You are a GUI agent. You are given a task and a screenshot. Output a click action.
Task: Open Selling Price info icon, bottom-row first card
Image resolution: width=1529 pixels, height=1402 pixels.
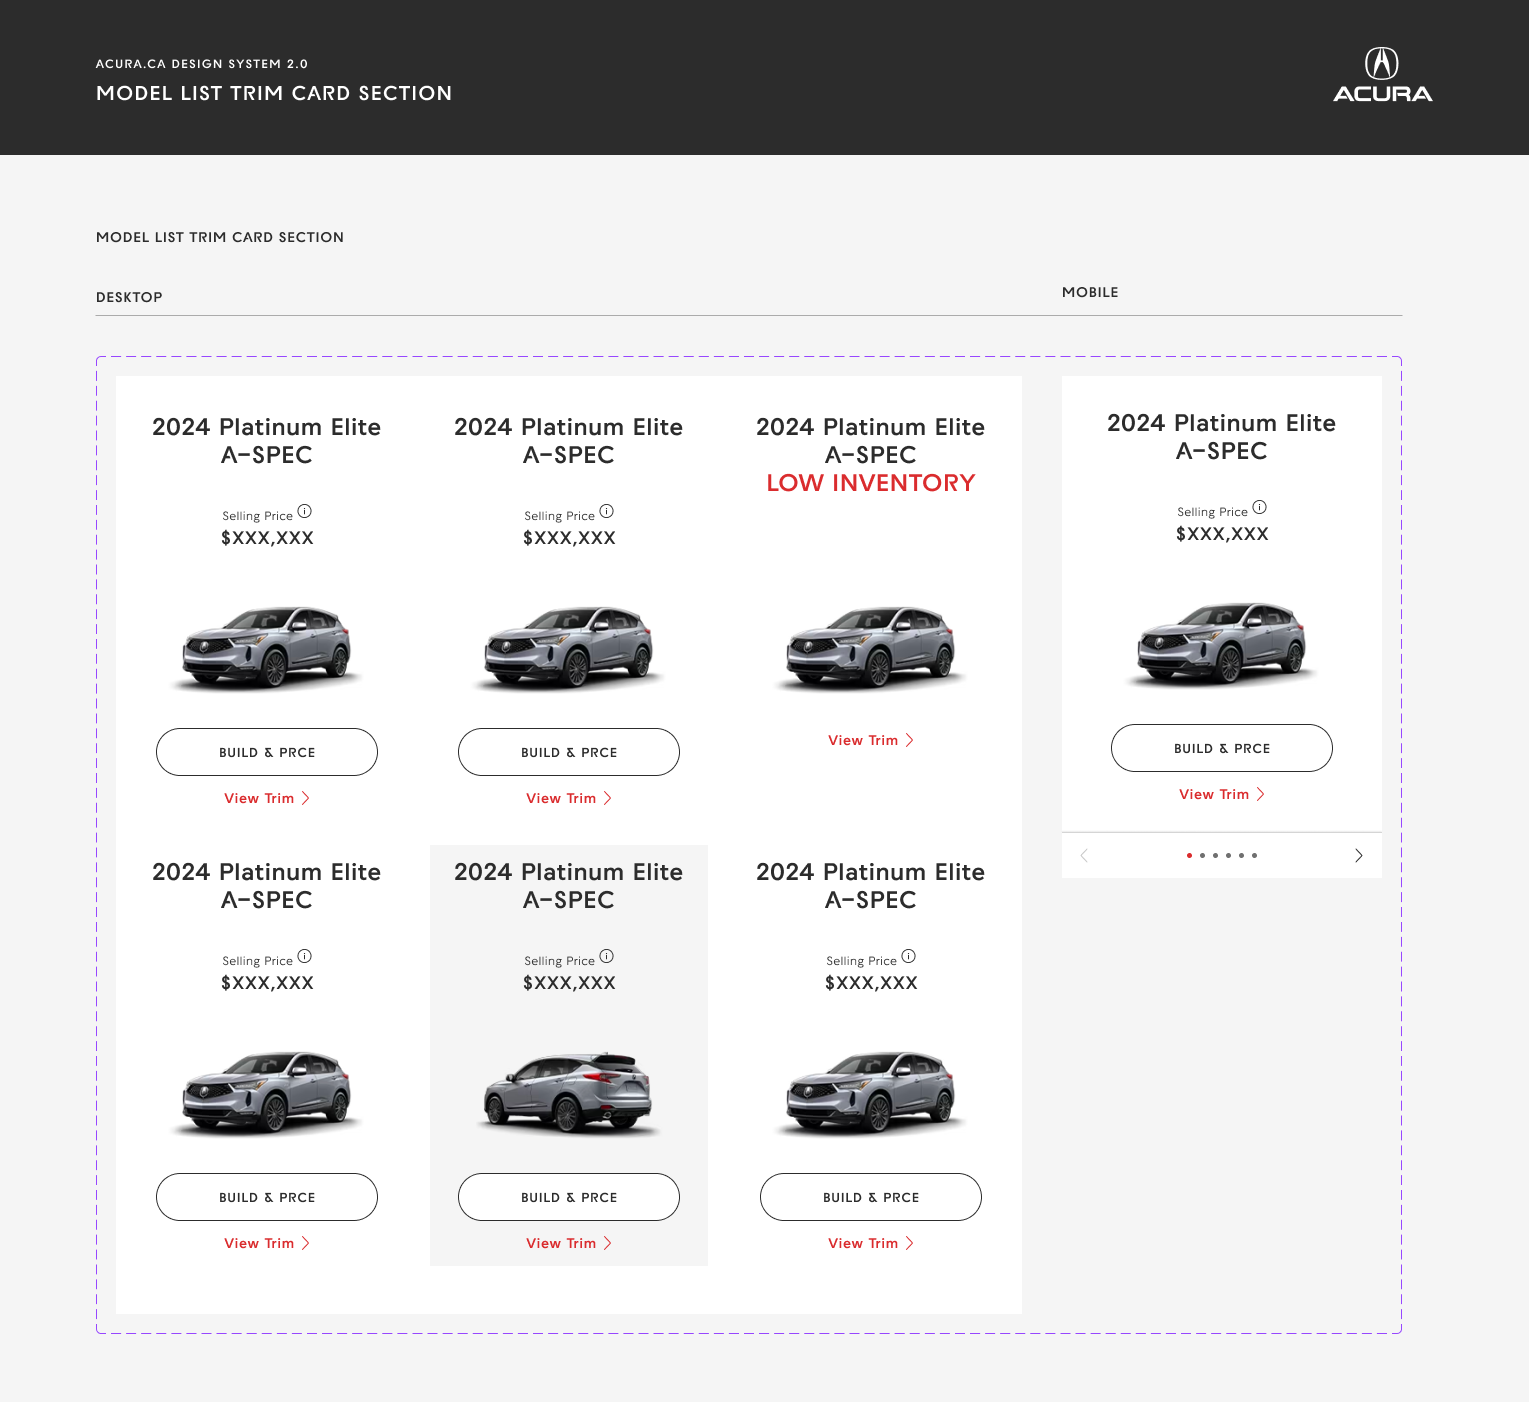tap(305, 956)
